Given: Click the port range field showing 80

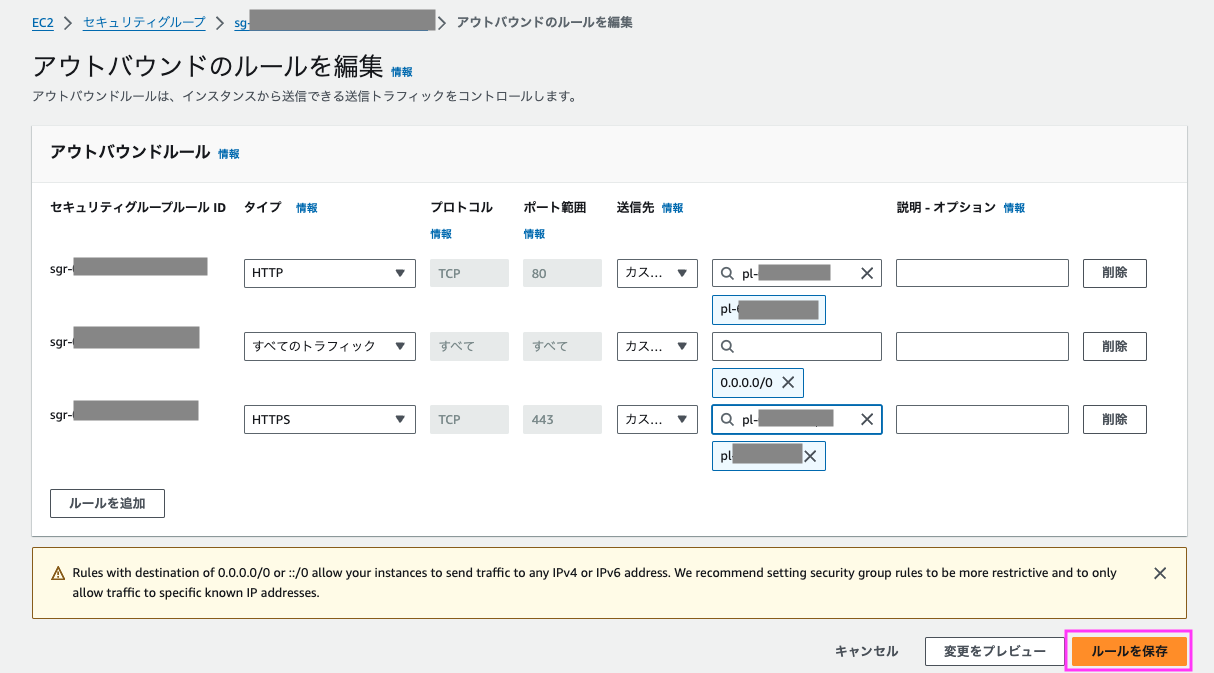Looking at the screenshot, I should coord(562,273).
